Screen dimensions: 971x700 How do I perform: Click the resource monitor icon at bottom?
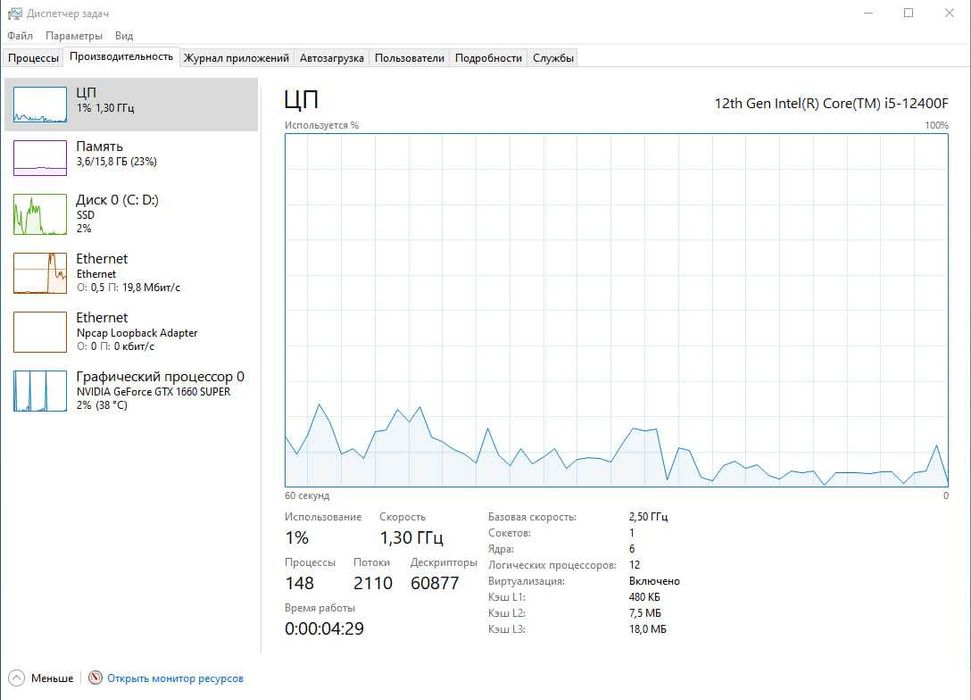(x=96, y=678)
